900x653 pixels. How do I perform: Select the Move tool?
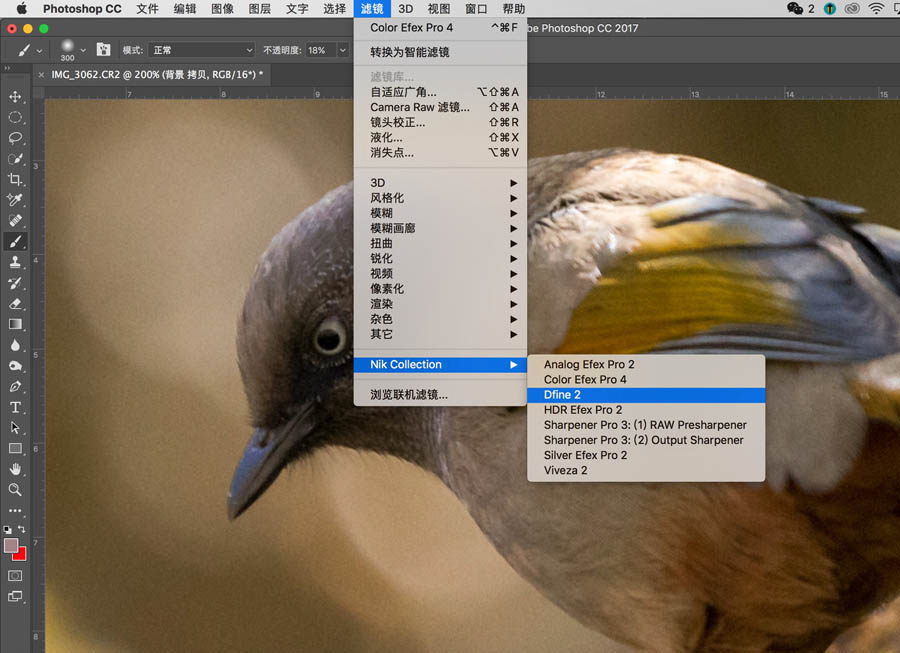(15, 96)
